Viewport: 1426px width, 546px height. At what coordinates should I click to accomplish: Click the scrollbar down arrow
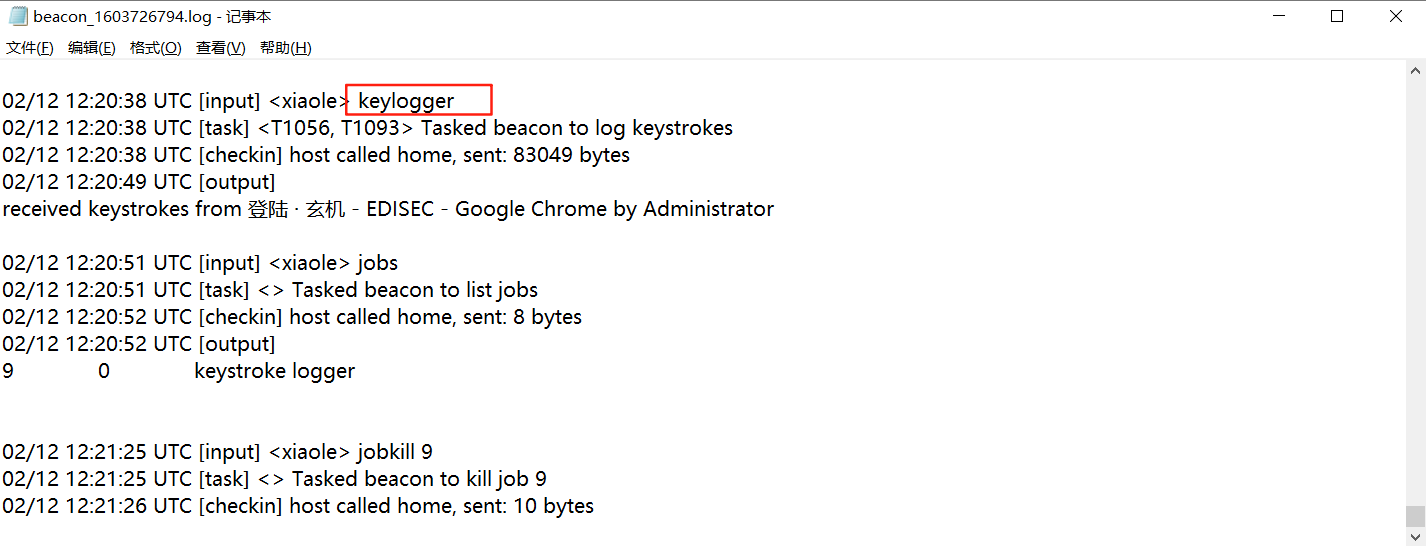coord(1415,536)
